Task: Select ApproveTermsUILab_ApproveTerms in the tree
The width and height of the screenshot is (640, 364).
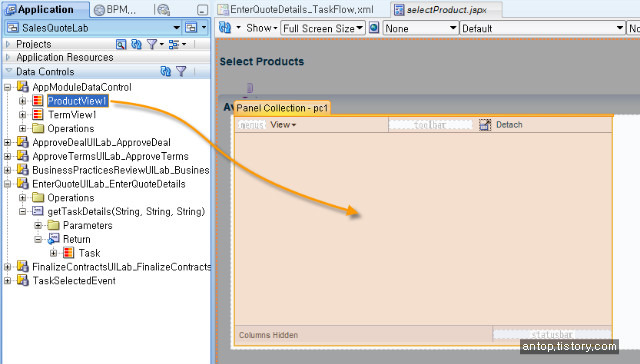Action: point(110,156)
